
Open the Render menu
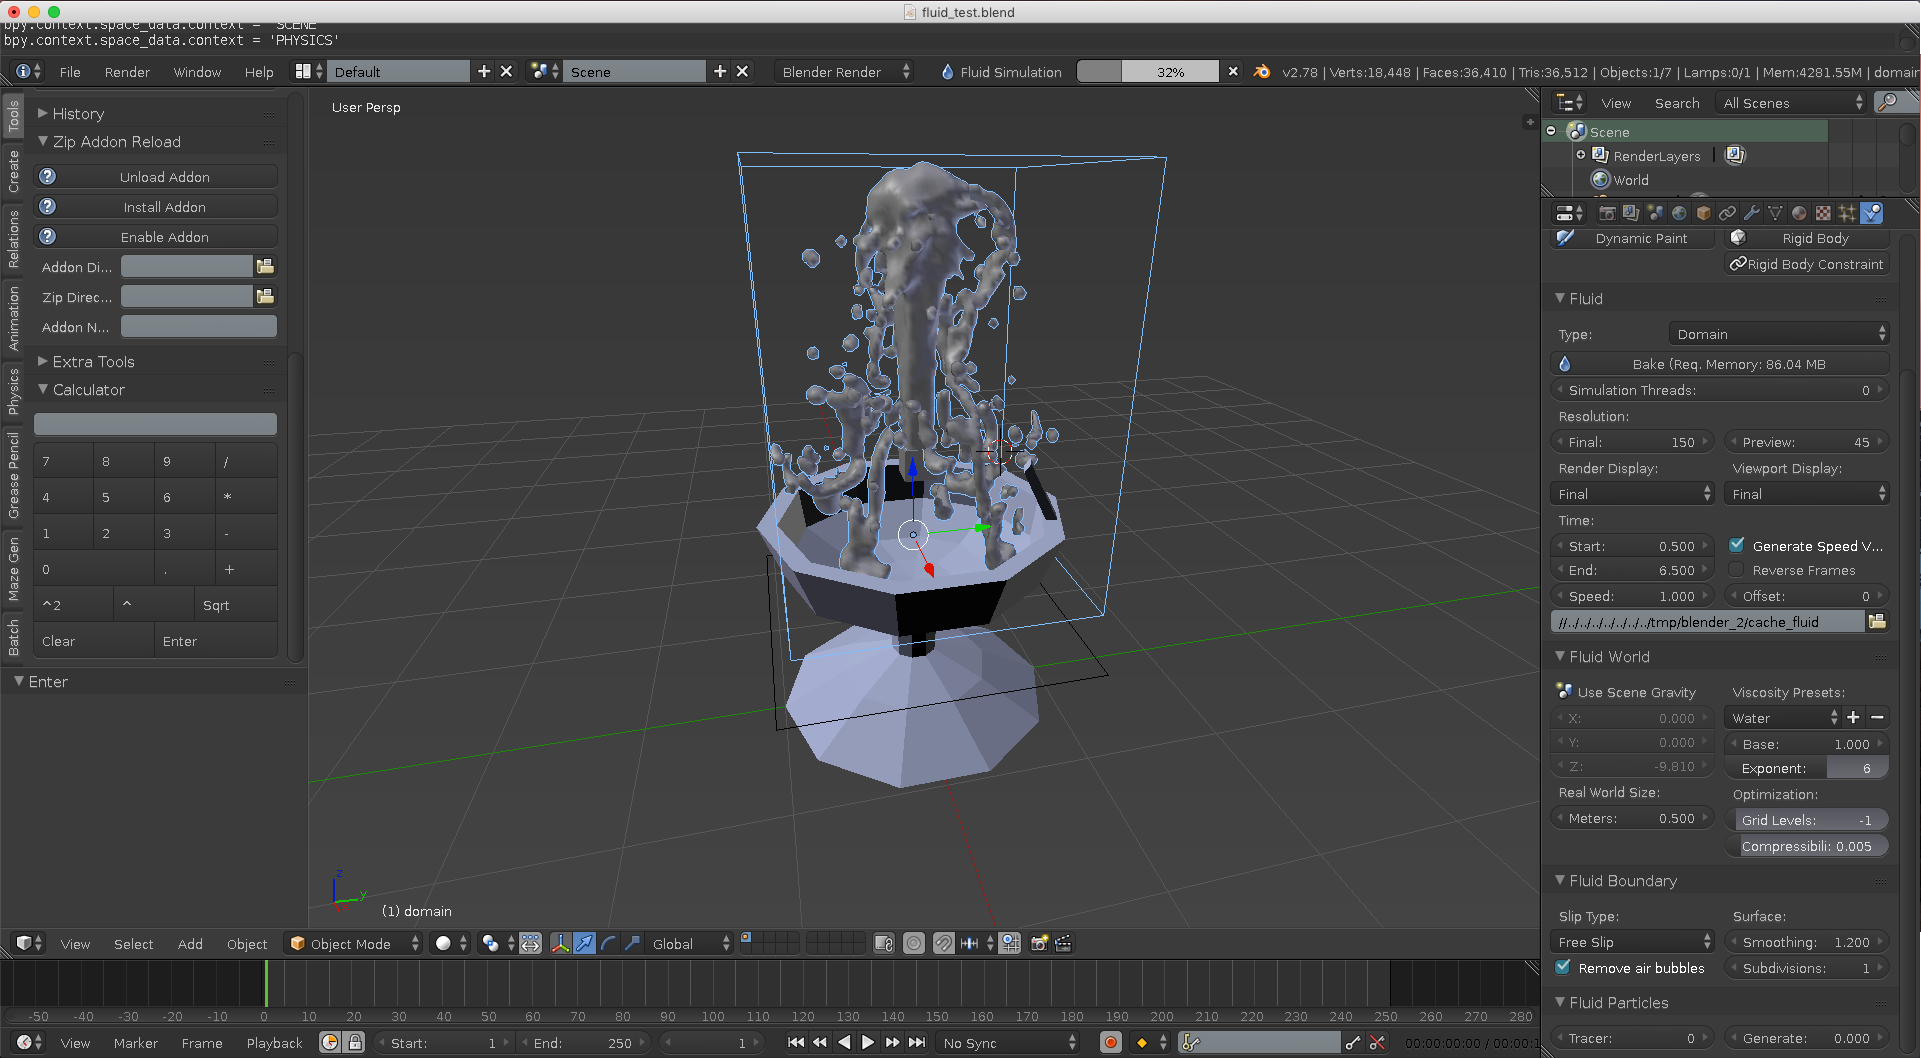click(x=127, y=72)
